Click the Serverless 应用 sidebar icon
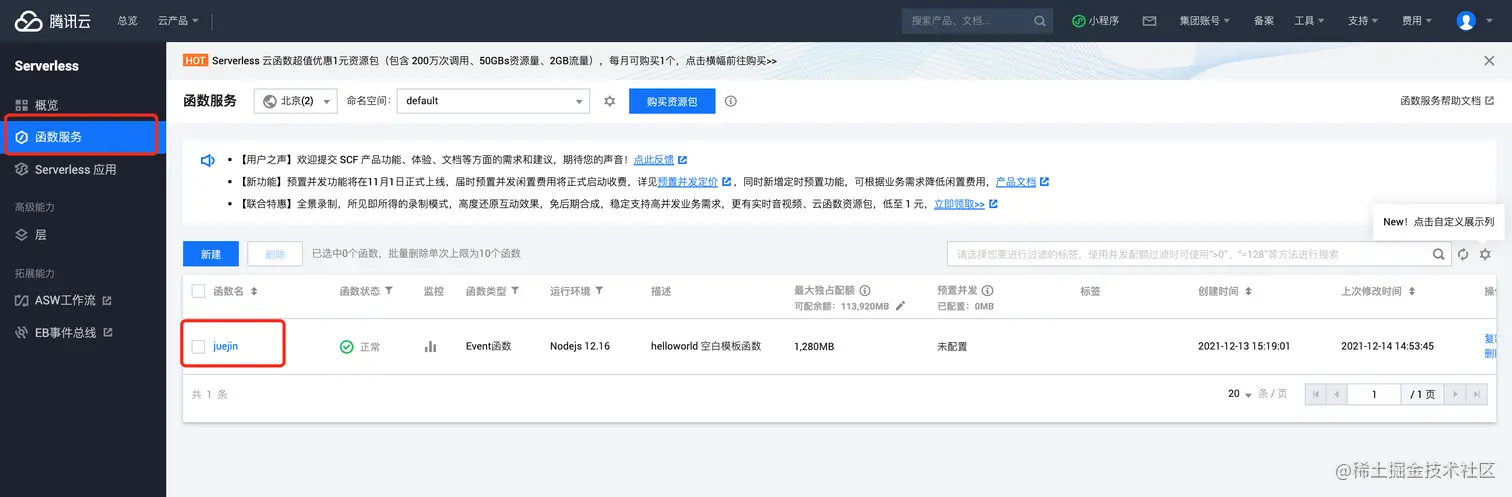 tap(22, 170)
